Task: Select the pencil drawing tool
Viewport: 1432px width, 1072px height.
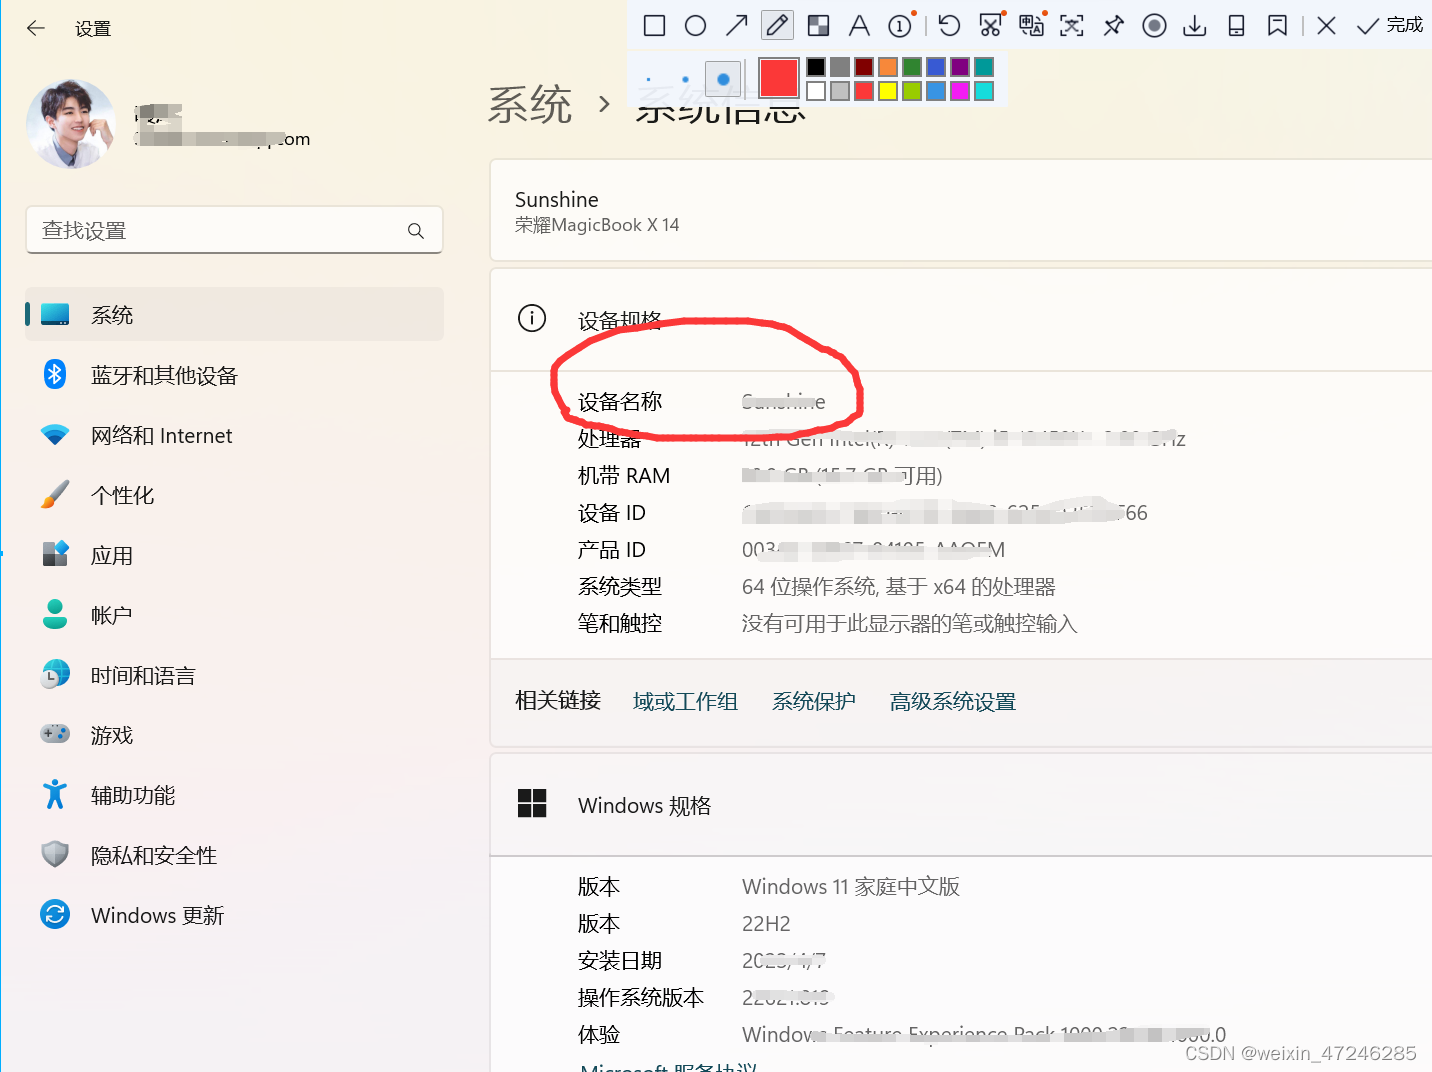Action: (x=777, y=25)
